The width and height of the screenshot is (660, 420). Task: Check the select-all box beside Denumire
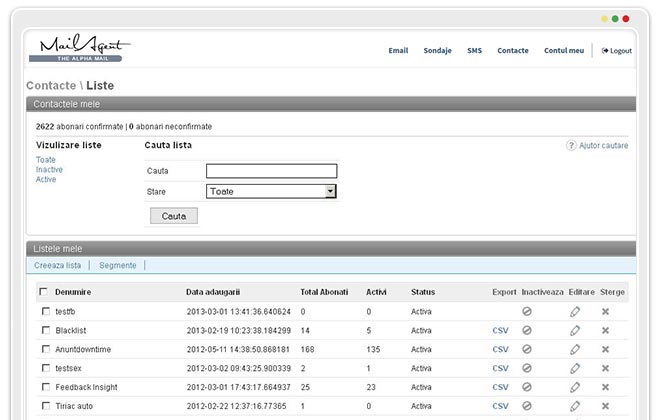pos(43,291)
